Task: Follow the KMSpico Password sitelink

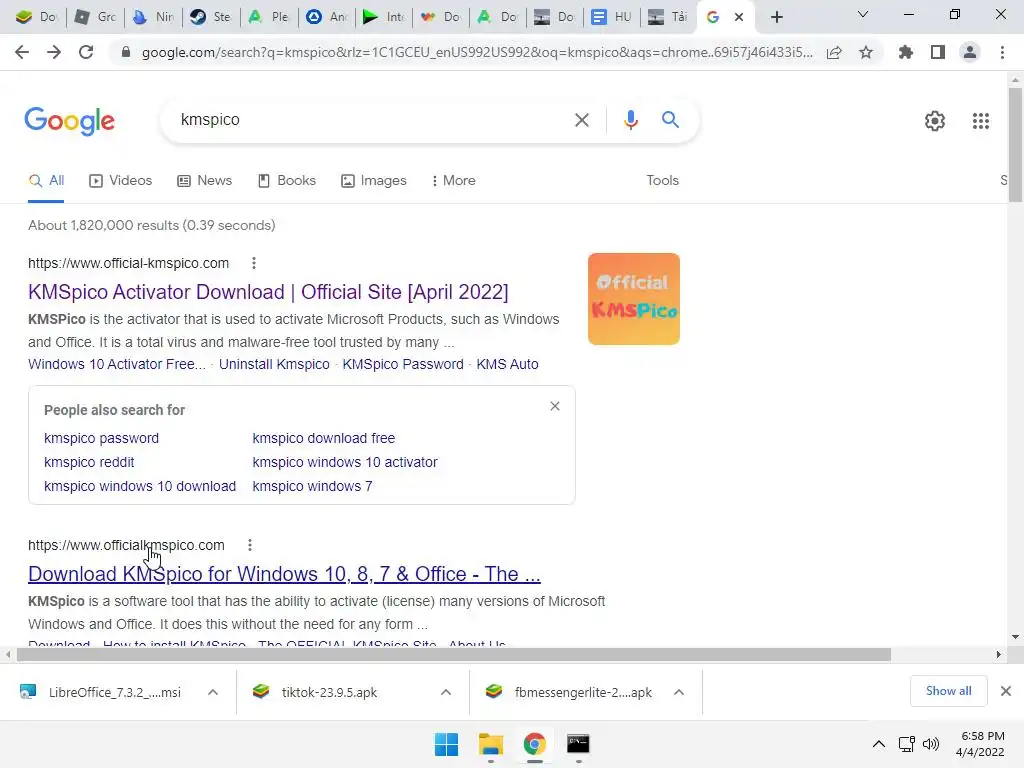Action: click(x=403, y=364)
